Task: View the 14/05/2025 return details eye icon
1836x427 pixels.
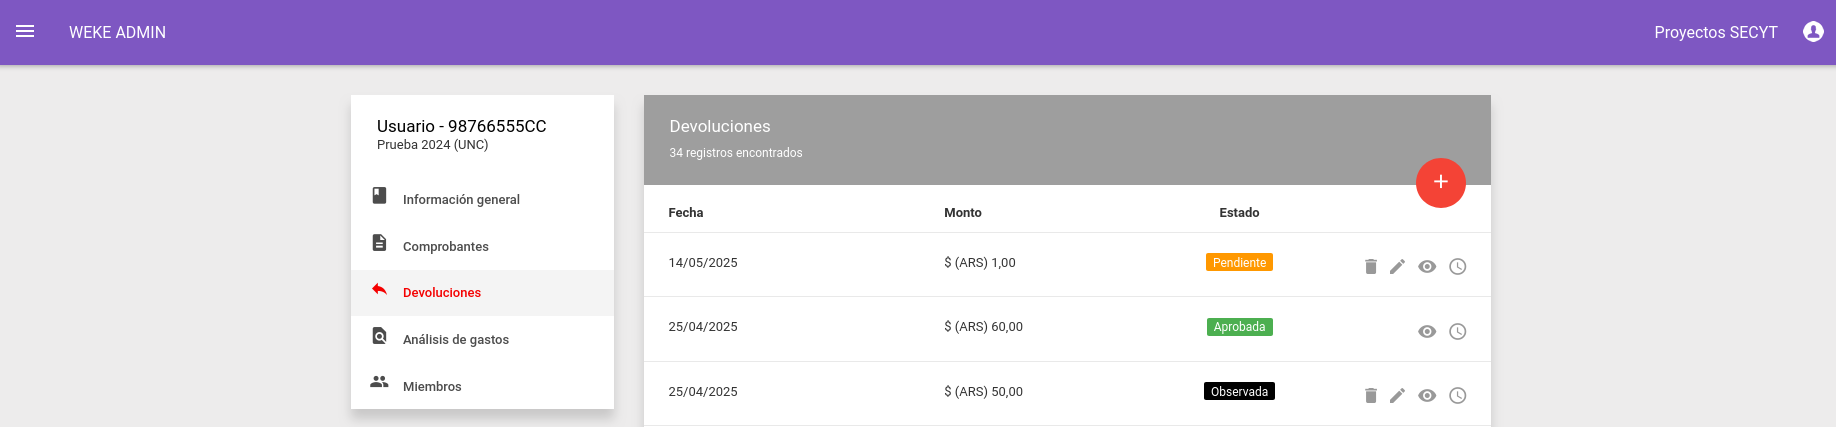Action: point(1427,266)
